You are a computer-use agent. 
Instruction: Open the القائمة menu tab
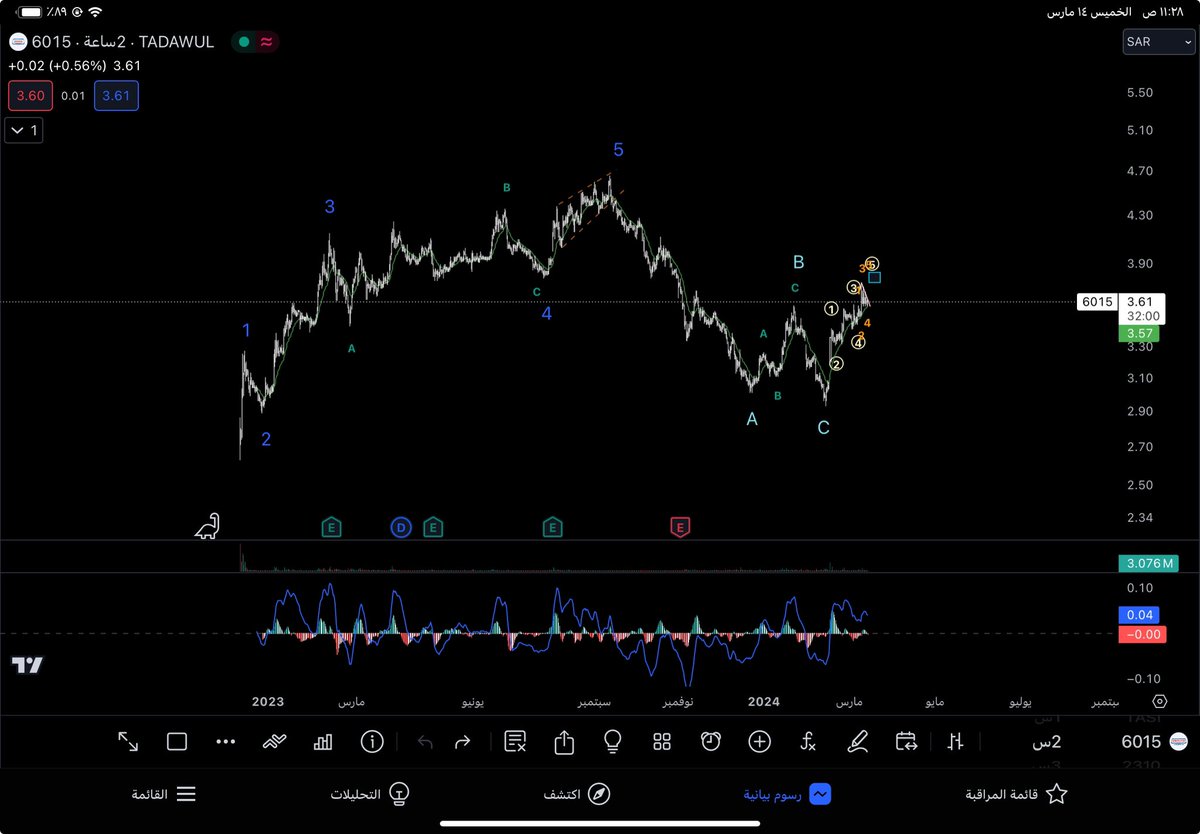164,794
